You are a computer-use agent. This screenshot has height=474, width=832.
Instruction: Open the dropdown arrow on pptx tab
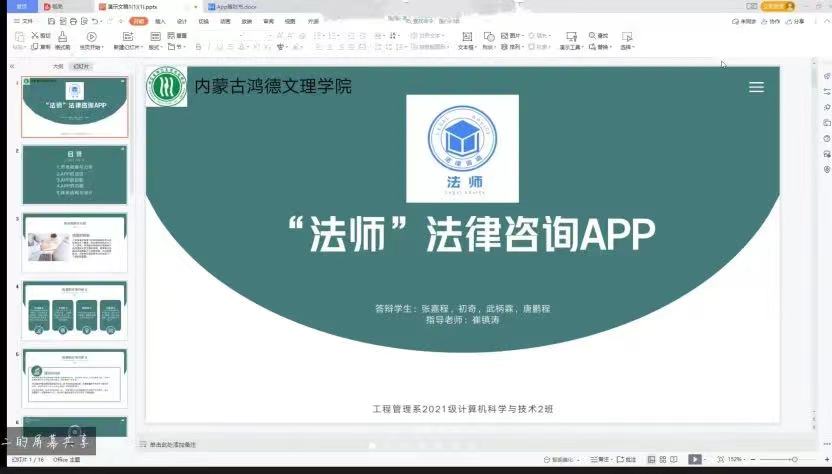[195, 7]
